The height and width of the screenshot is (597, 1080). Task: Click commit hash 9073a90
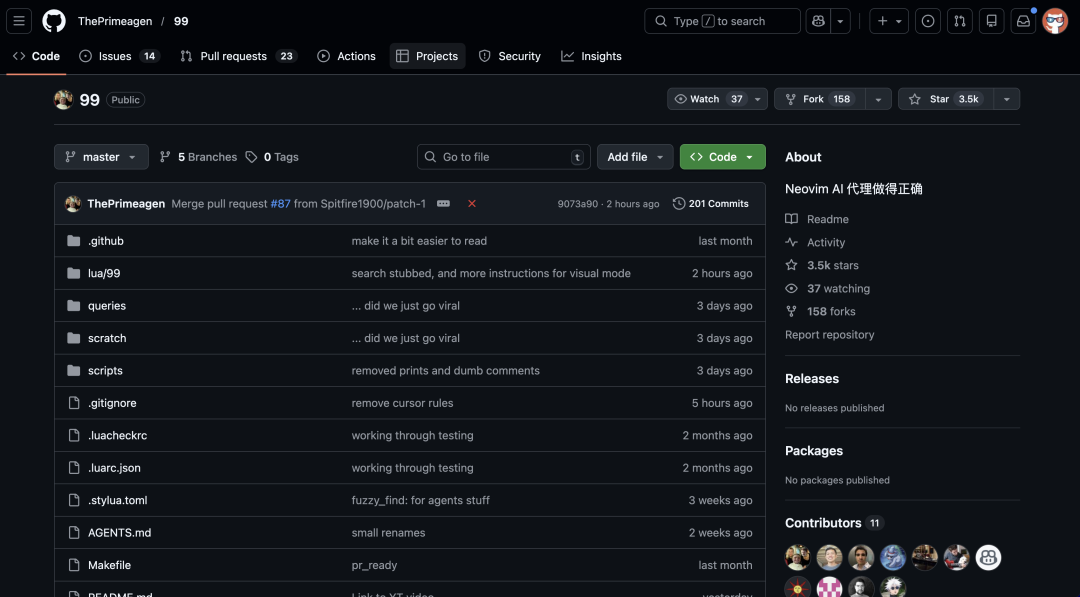577,204
